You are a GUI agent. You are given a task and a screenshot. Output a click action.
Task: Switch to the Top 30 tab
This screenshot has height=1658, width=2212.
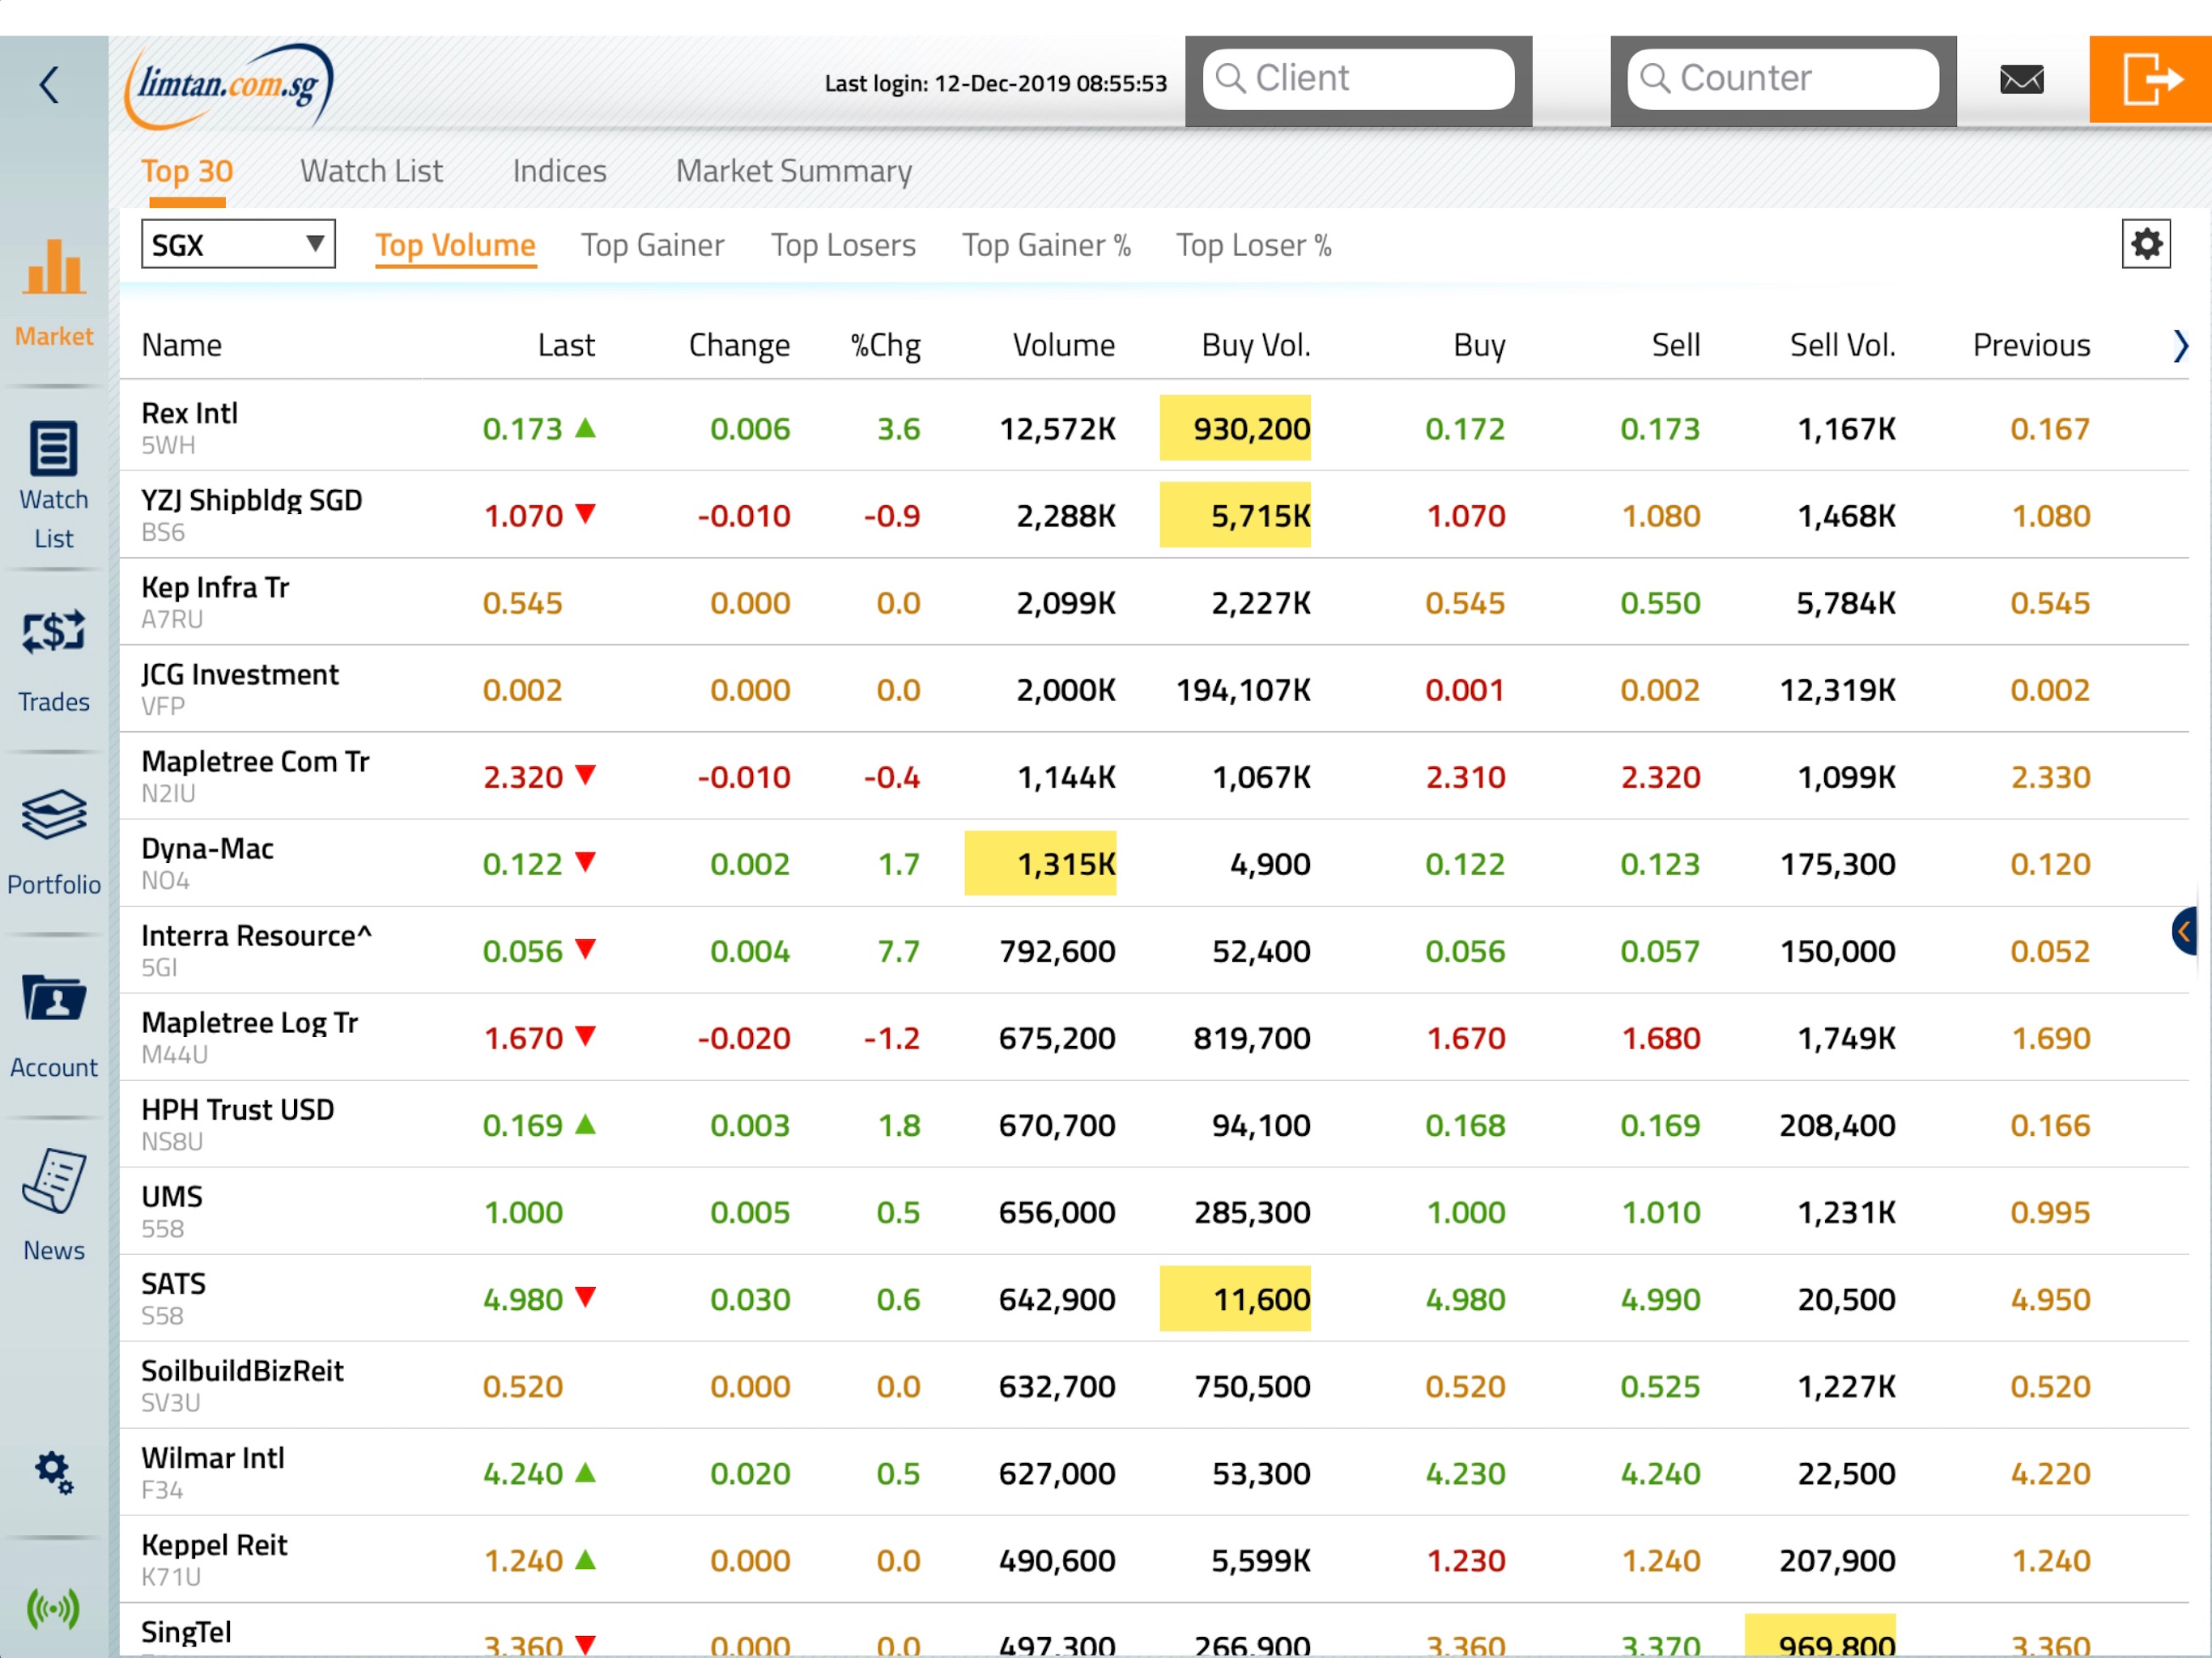pyautogui.click(x=187, y=171)
